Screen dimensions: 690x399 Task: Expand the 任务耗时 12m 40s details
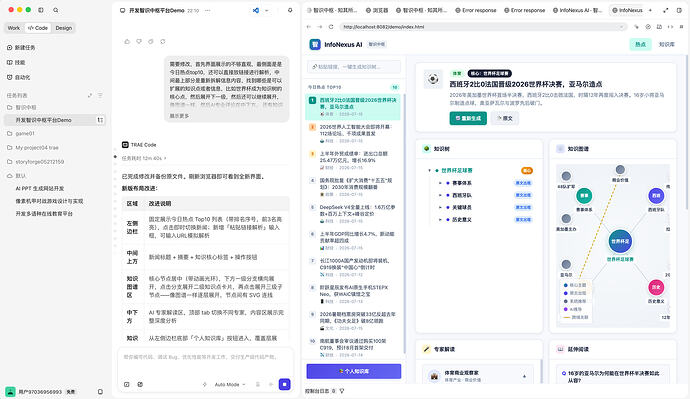144,158
